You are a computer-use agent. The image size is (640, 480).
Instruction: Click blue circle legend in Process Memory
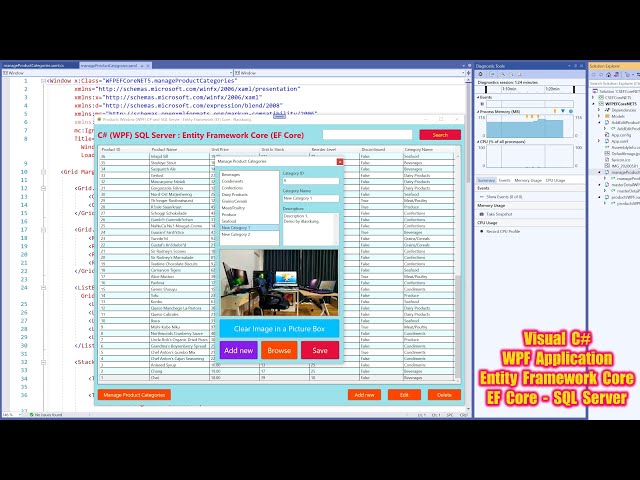(x=571, y=111)
